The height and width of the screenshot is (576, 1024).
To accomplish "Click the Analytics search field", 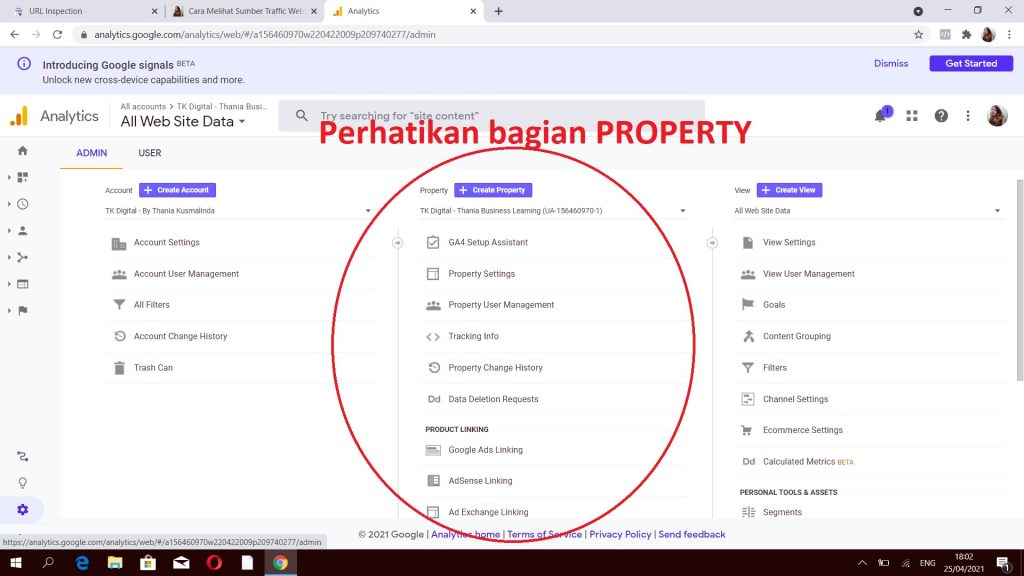I will tap(492, 116).
